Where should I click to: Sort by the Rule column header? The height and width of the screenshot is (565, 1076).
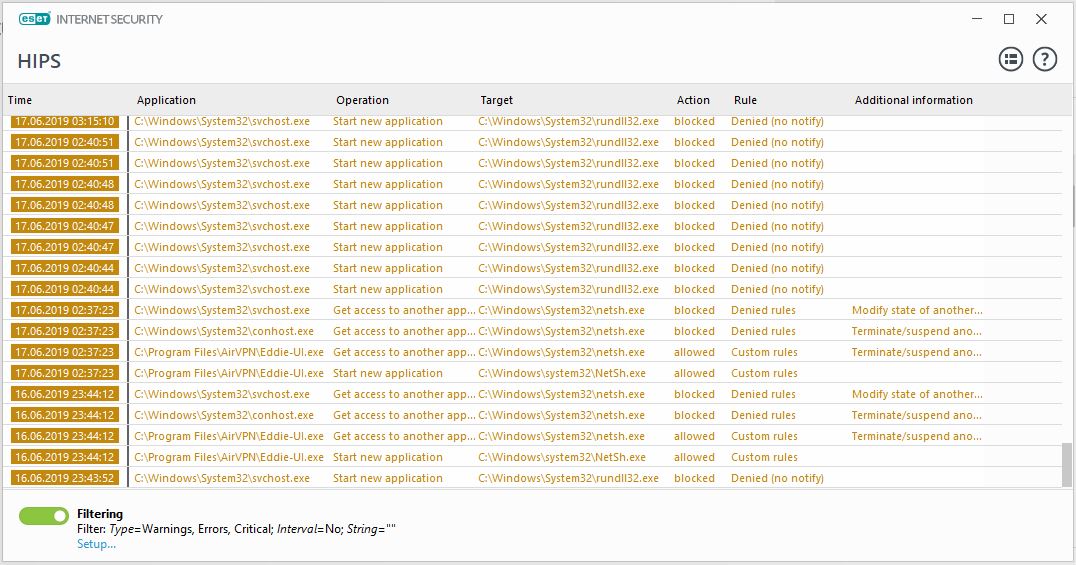coord(745,100)
